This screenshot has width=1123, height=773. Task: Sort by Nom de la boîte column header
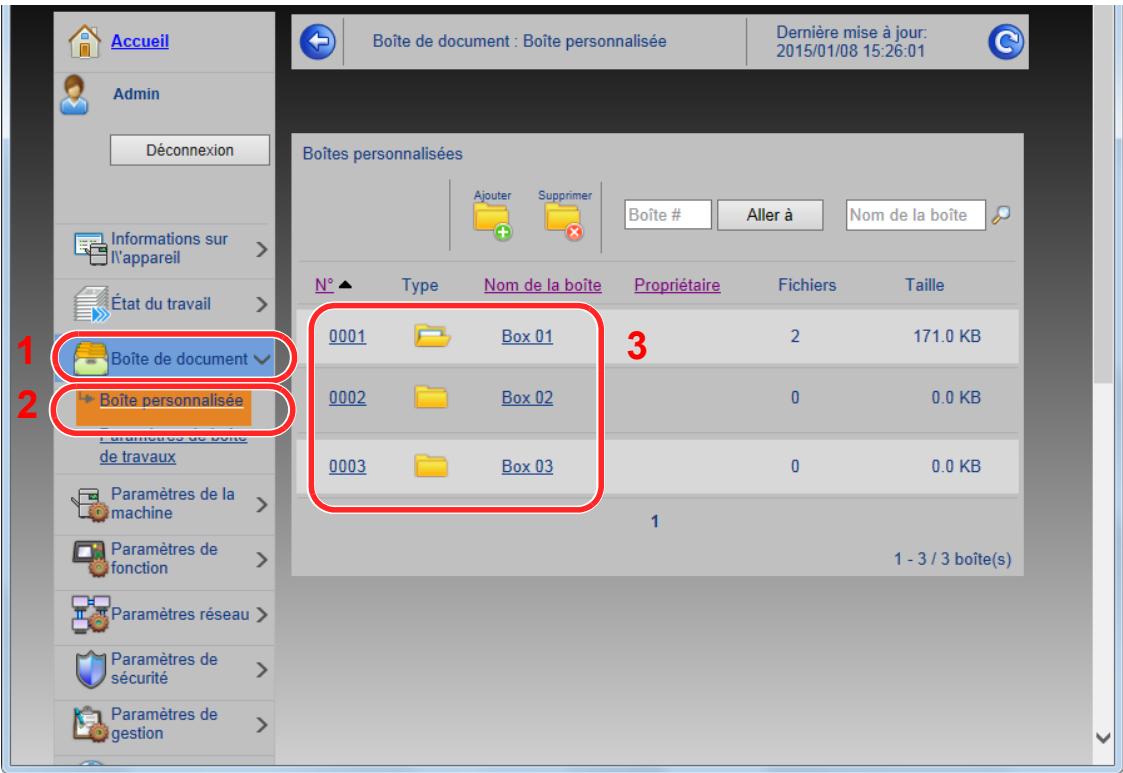coord(542,285)
